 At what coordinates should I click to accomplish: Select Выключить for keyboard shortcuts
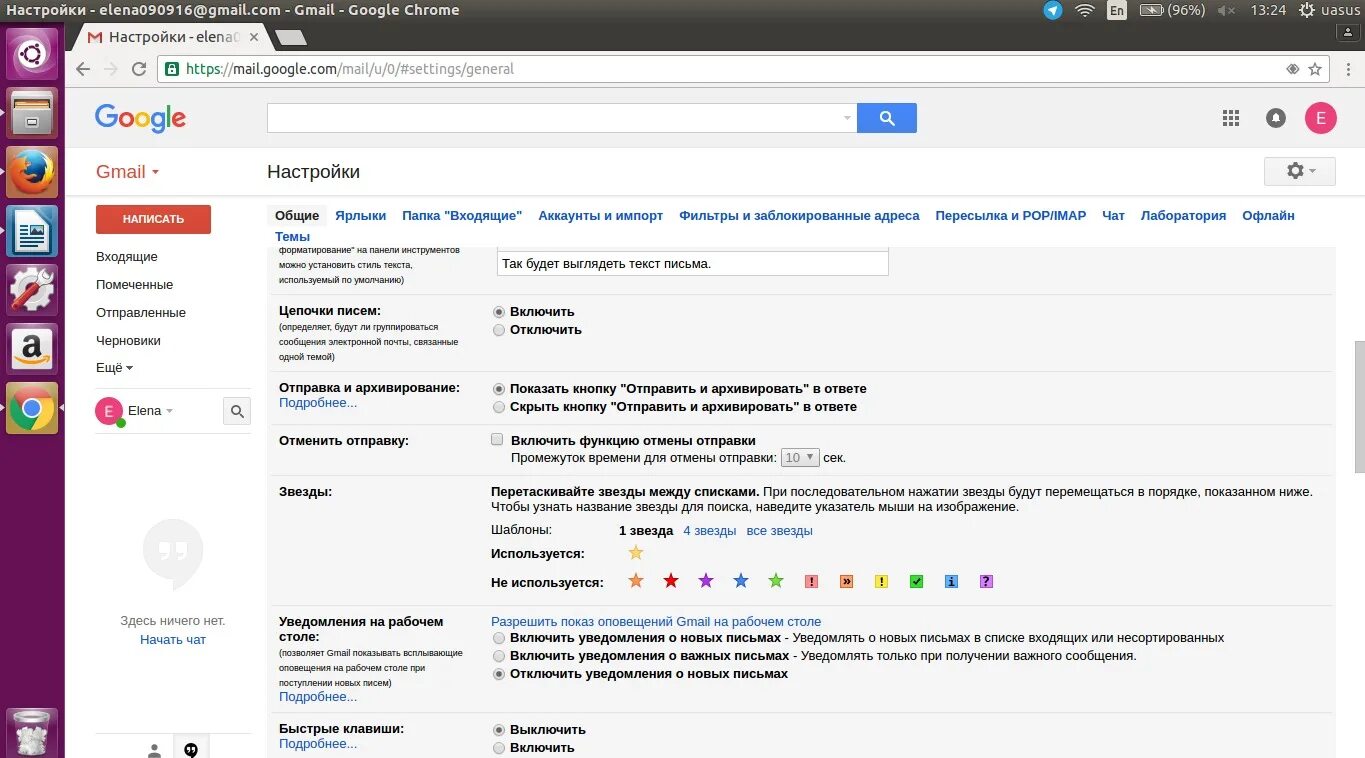[499, 730]
